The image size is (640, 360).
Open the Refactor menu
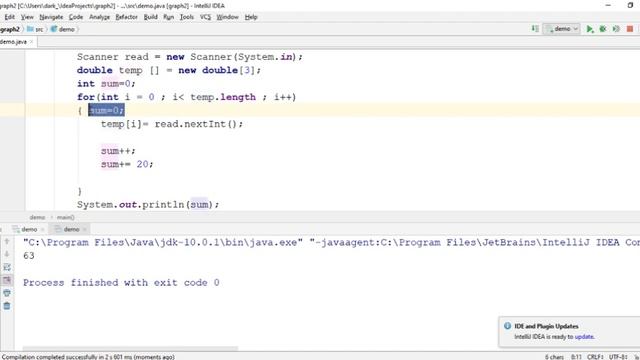pyautogui.click(x=127, y=17)
